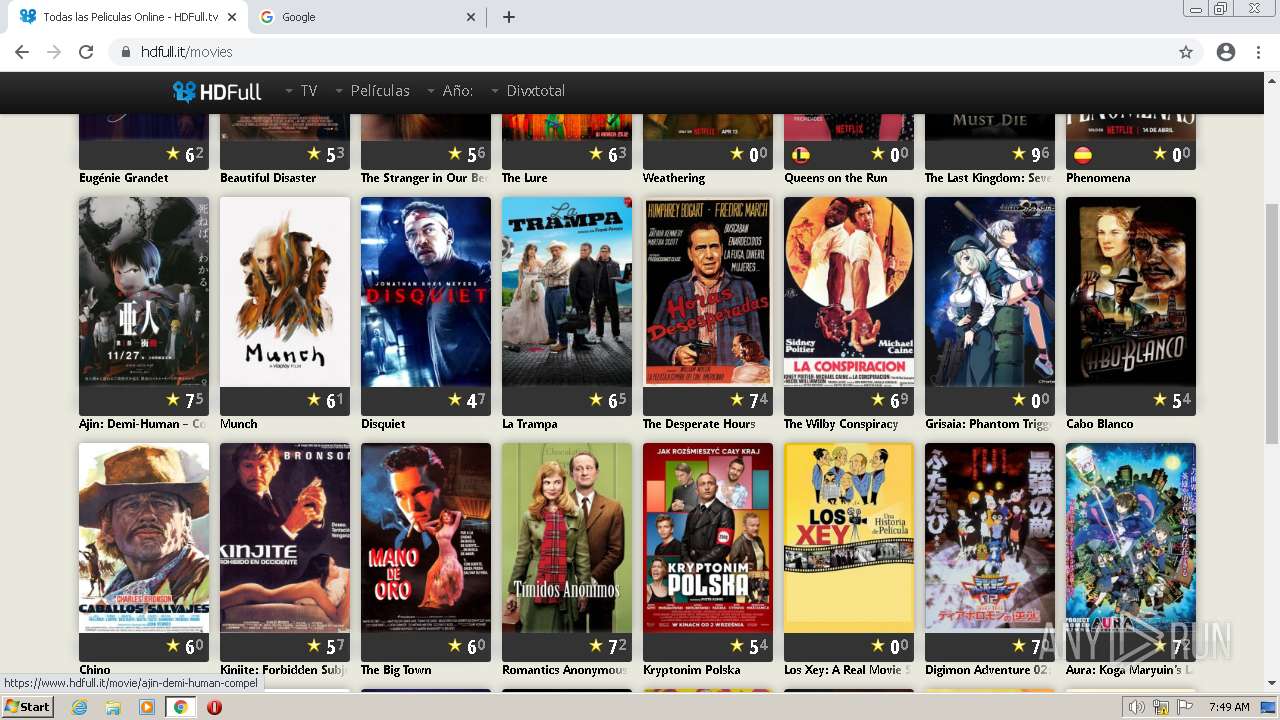The height and width of the screenshot is (720, 1280).
Task: Open media player taskbar icon
Action: (x=147, y=707)
